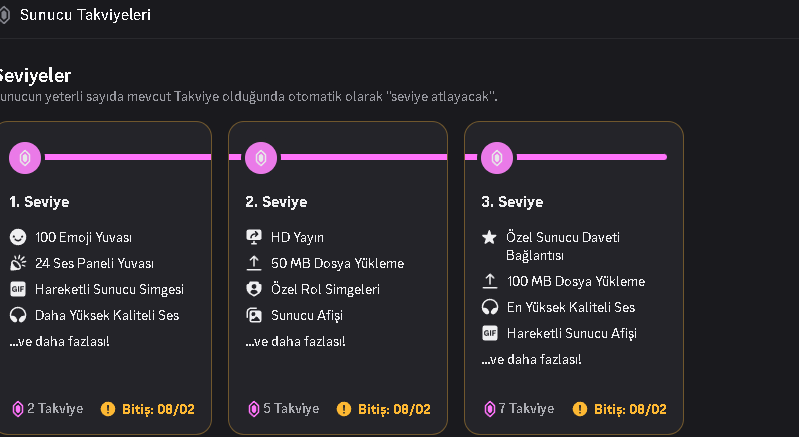Click the image icon beside Sunucu Afişi
Image resolution: width=799 pixels, height=437 pixels.
click(254, 315)
